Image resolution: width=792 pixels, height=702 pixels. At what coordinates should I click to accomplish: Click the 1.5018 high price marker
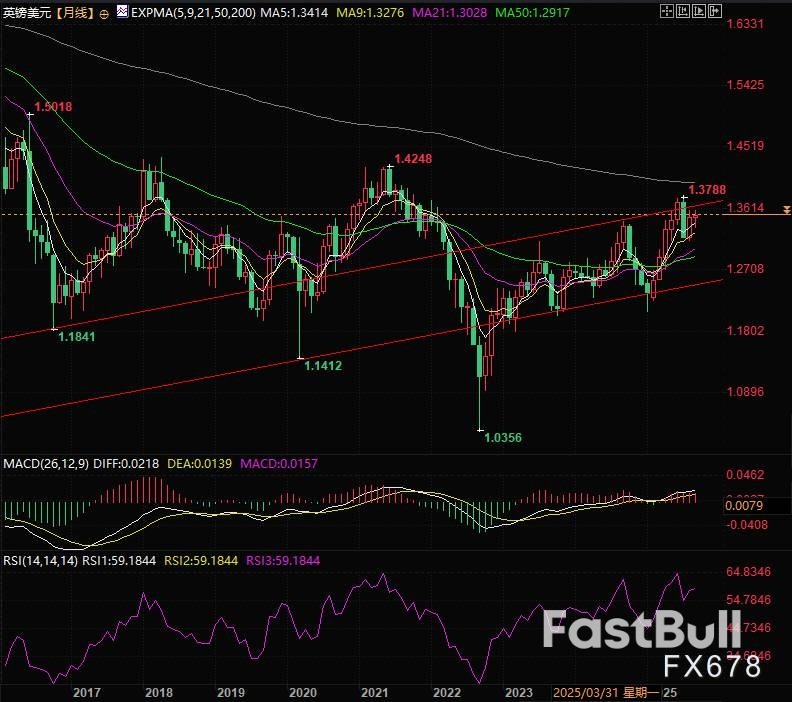pos(53,106)
